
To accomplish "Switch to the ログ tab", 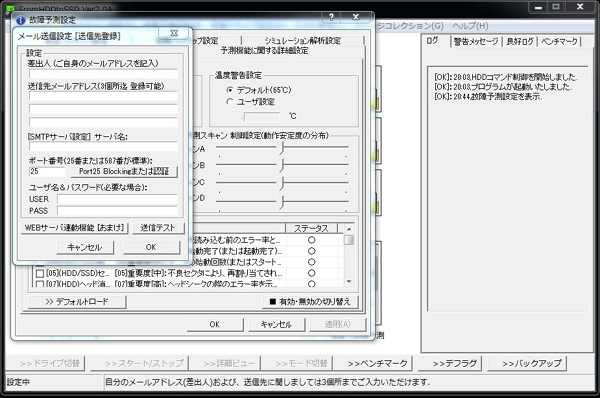I will pos(433,41).
